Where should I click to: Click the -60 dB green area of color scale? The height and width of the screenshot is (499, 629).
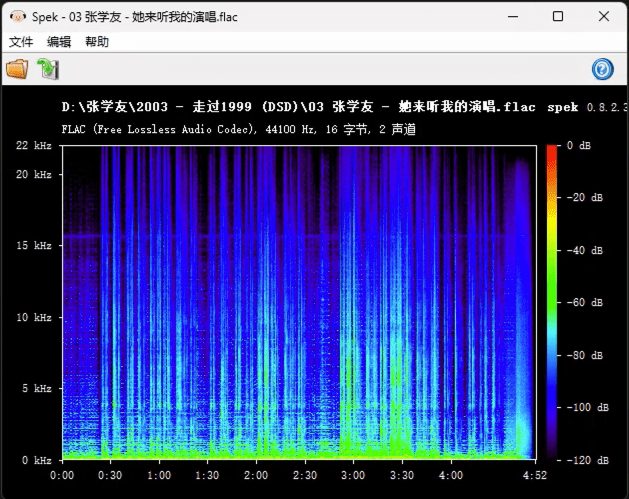552,302
